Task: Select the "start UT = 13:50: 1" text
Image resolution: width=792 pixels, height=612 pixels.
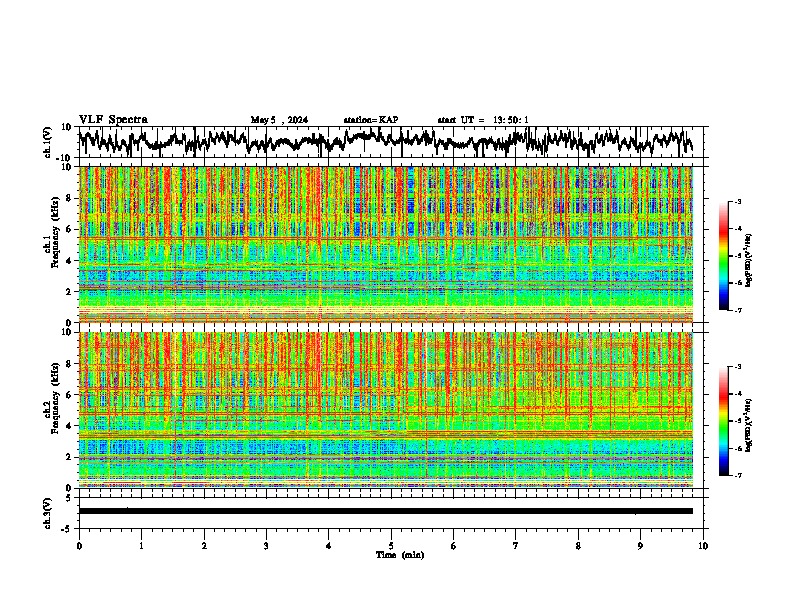Action: coord(483,120)
